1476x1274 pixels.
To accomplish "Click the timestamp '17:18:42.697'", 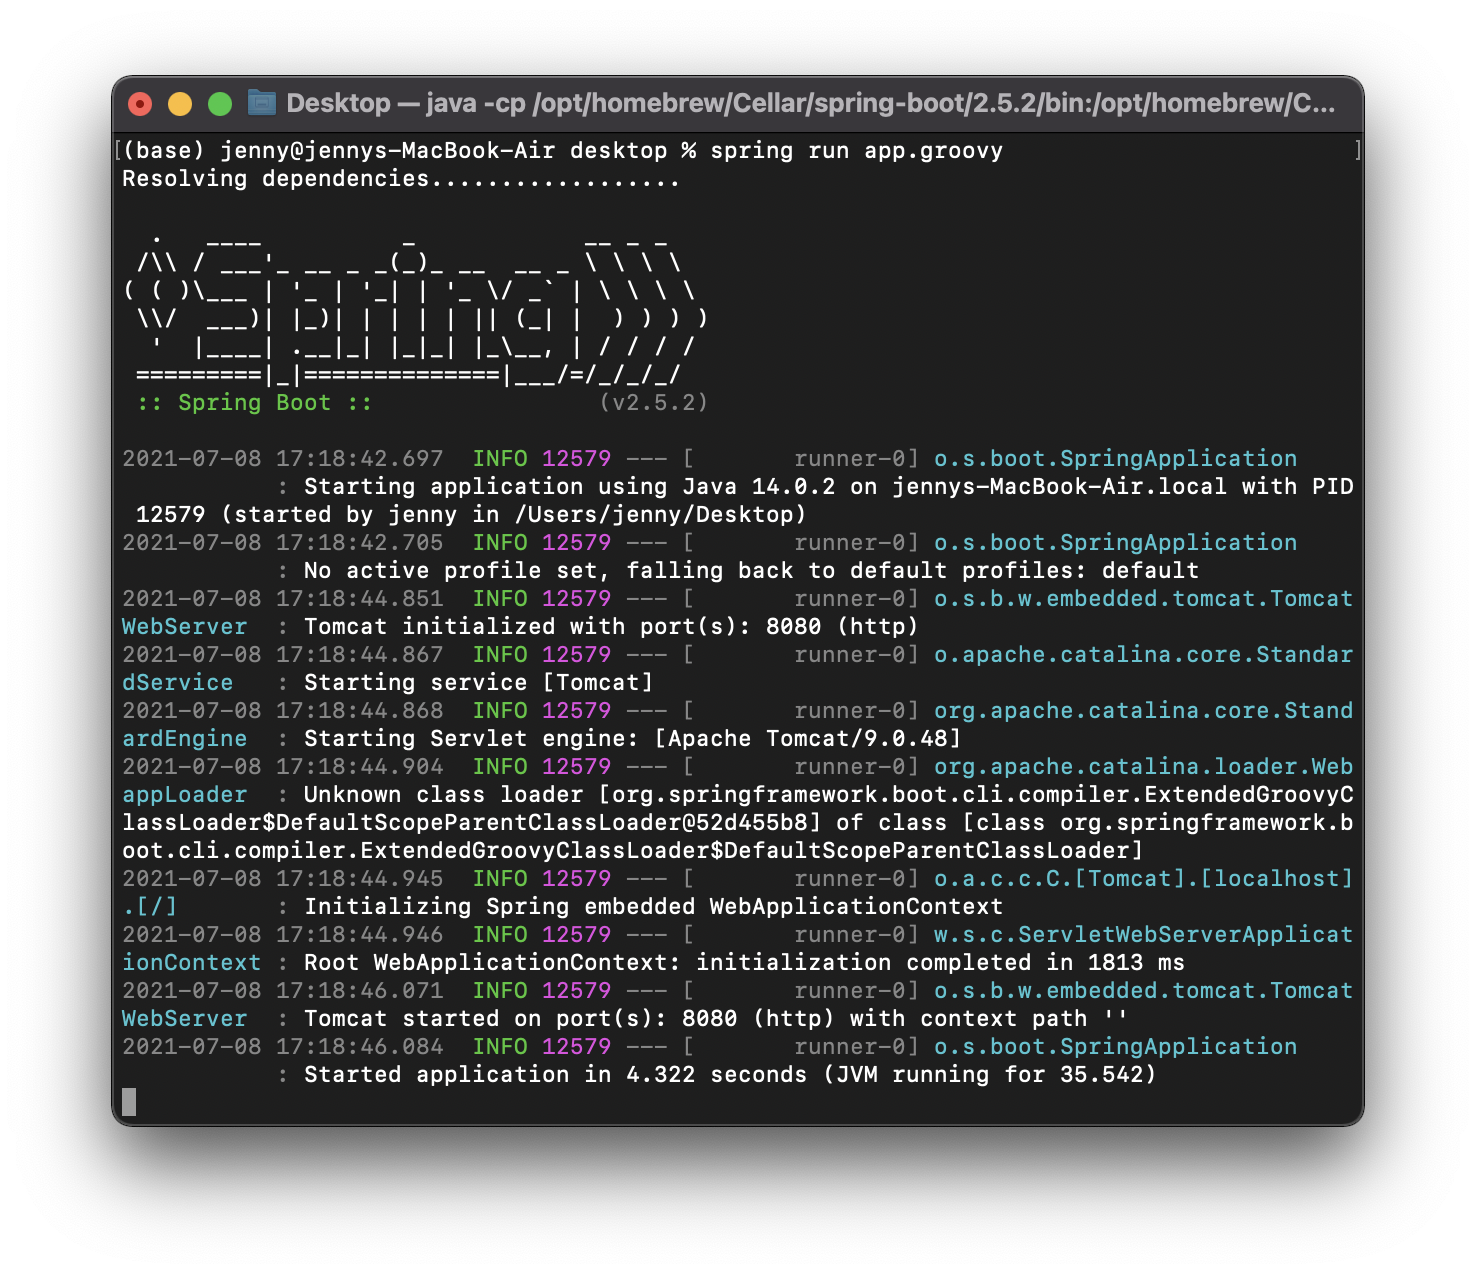I will click(x=360, y=459).
